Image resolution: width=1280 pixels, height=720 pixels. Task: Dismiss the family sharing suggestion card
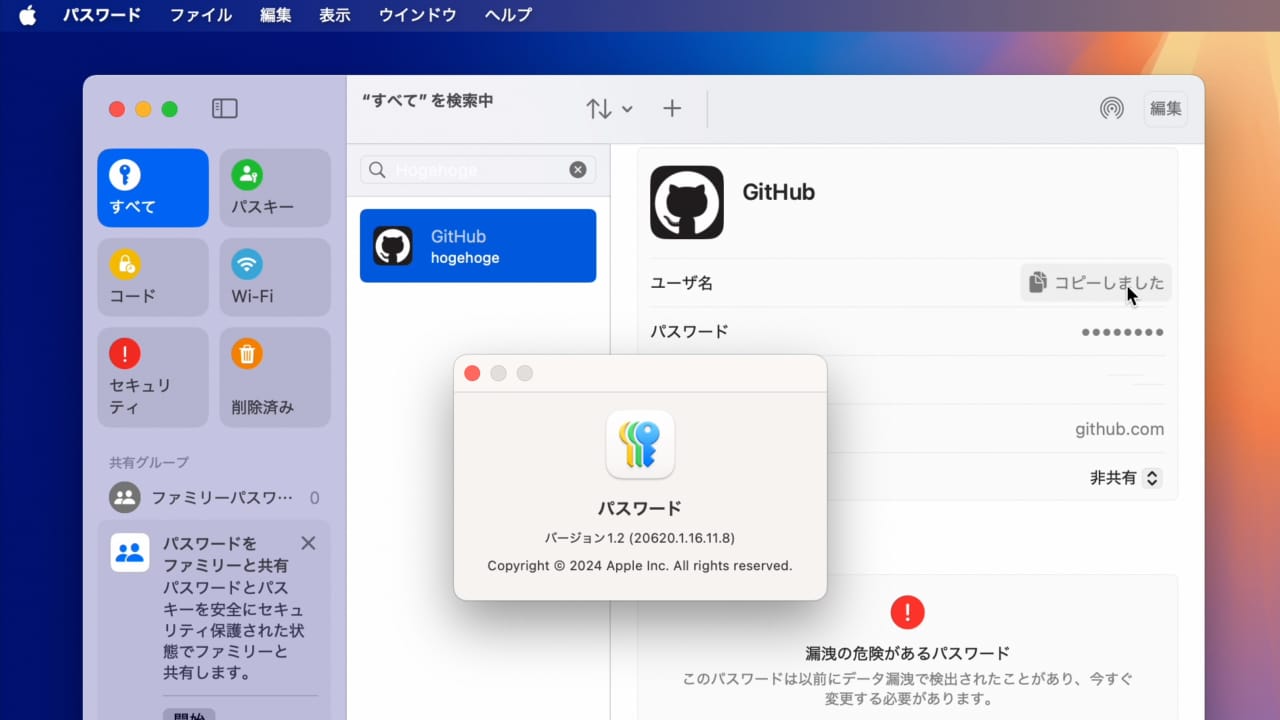pos(308,543)
